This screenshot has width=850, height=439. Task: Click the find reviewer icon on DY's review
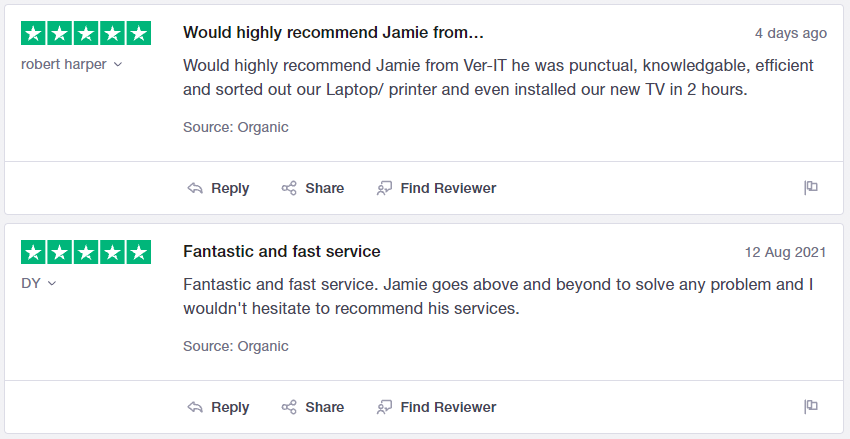pos(384,407)
